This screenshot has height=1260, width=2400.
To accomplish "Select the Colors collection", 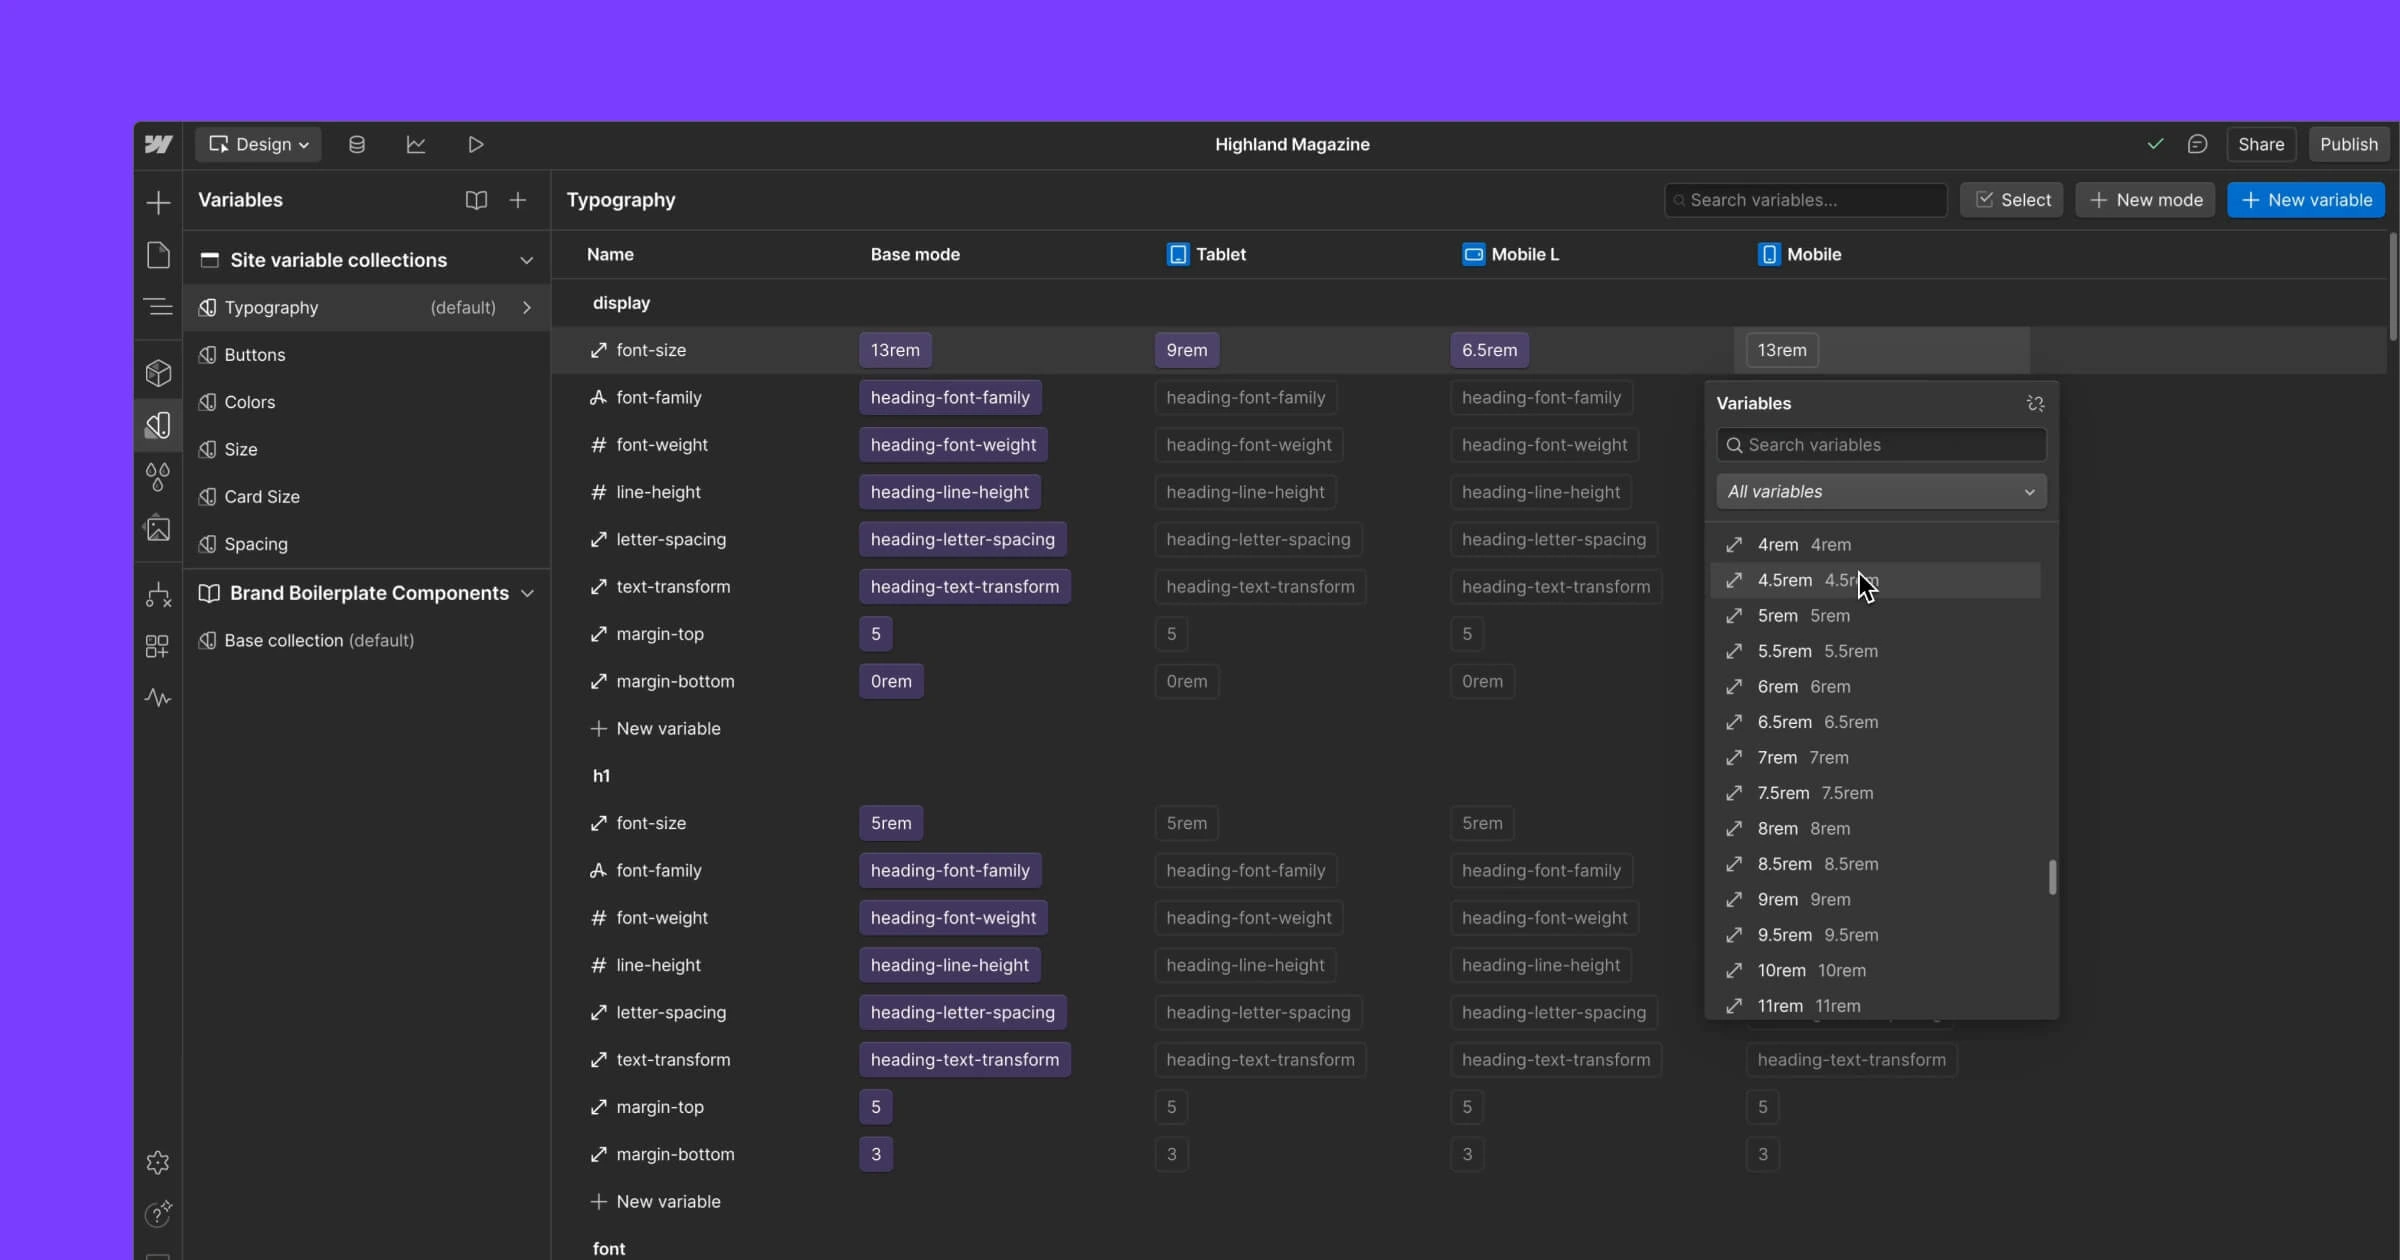I will [x=250, y=402].
